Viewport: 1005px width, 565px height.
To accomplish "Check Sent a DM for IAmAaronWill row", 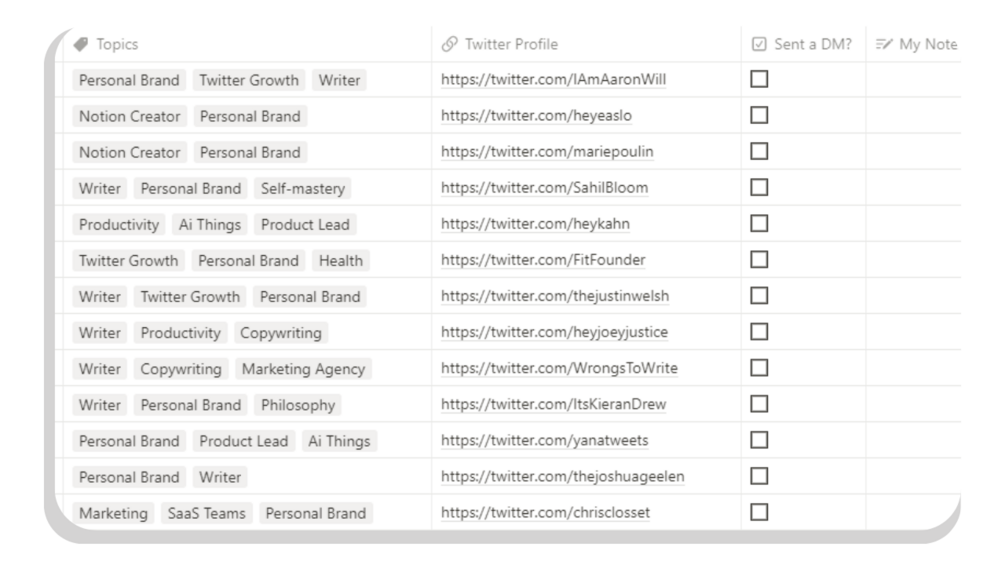I will [759, 80].
